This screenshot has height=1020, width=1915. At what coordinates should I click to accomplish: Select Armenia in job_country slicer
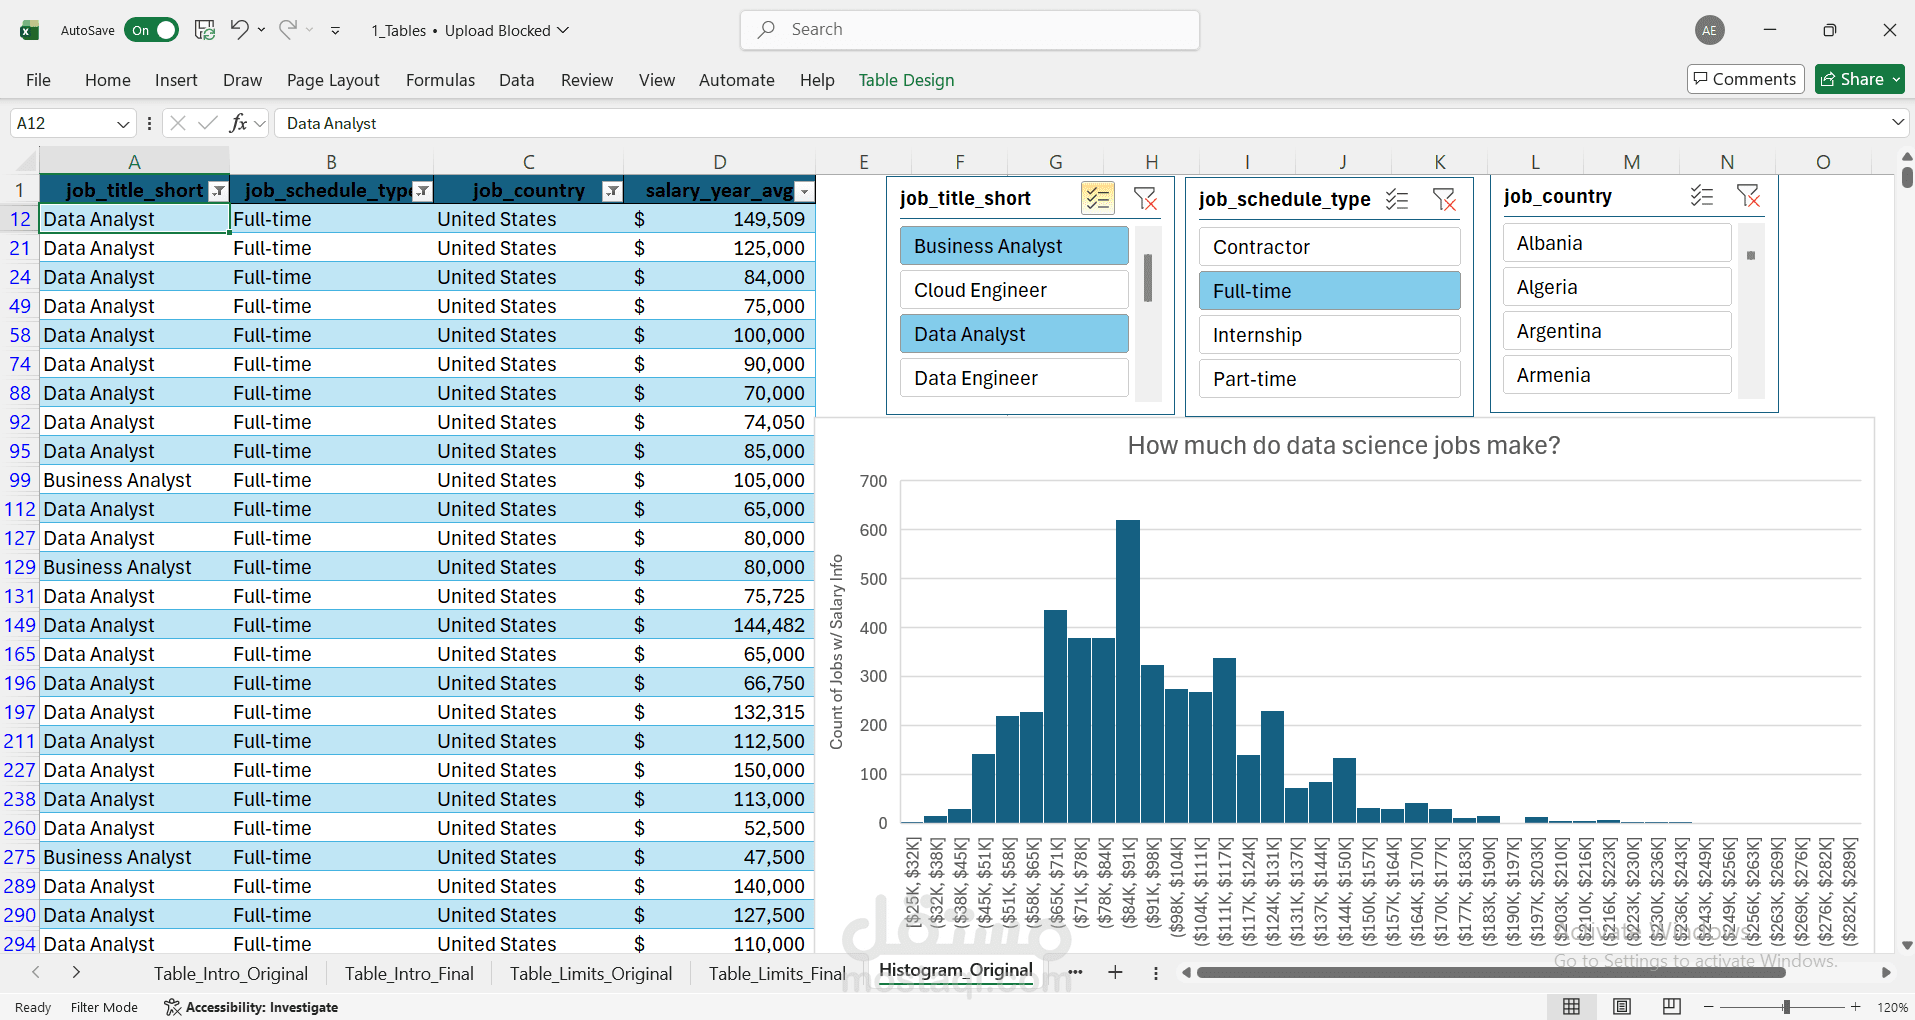click(1617, 375)
